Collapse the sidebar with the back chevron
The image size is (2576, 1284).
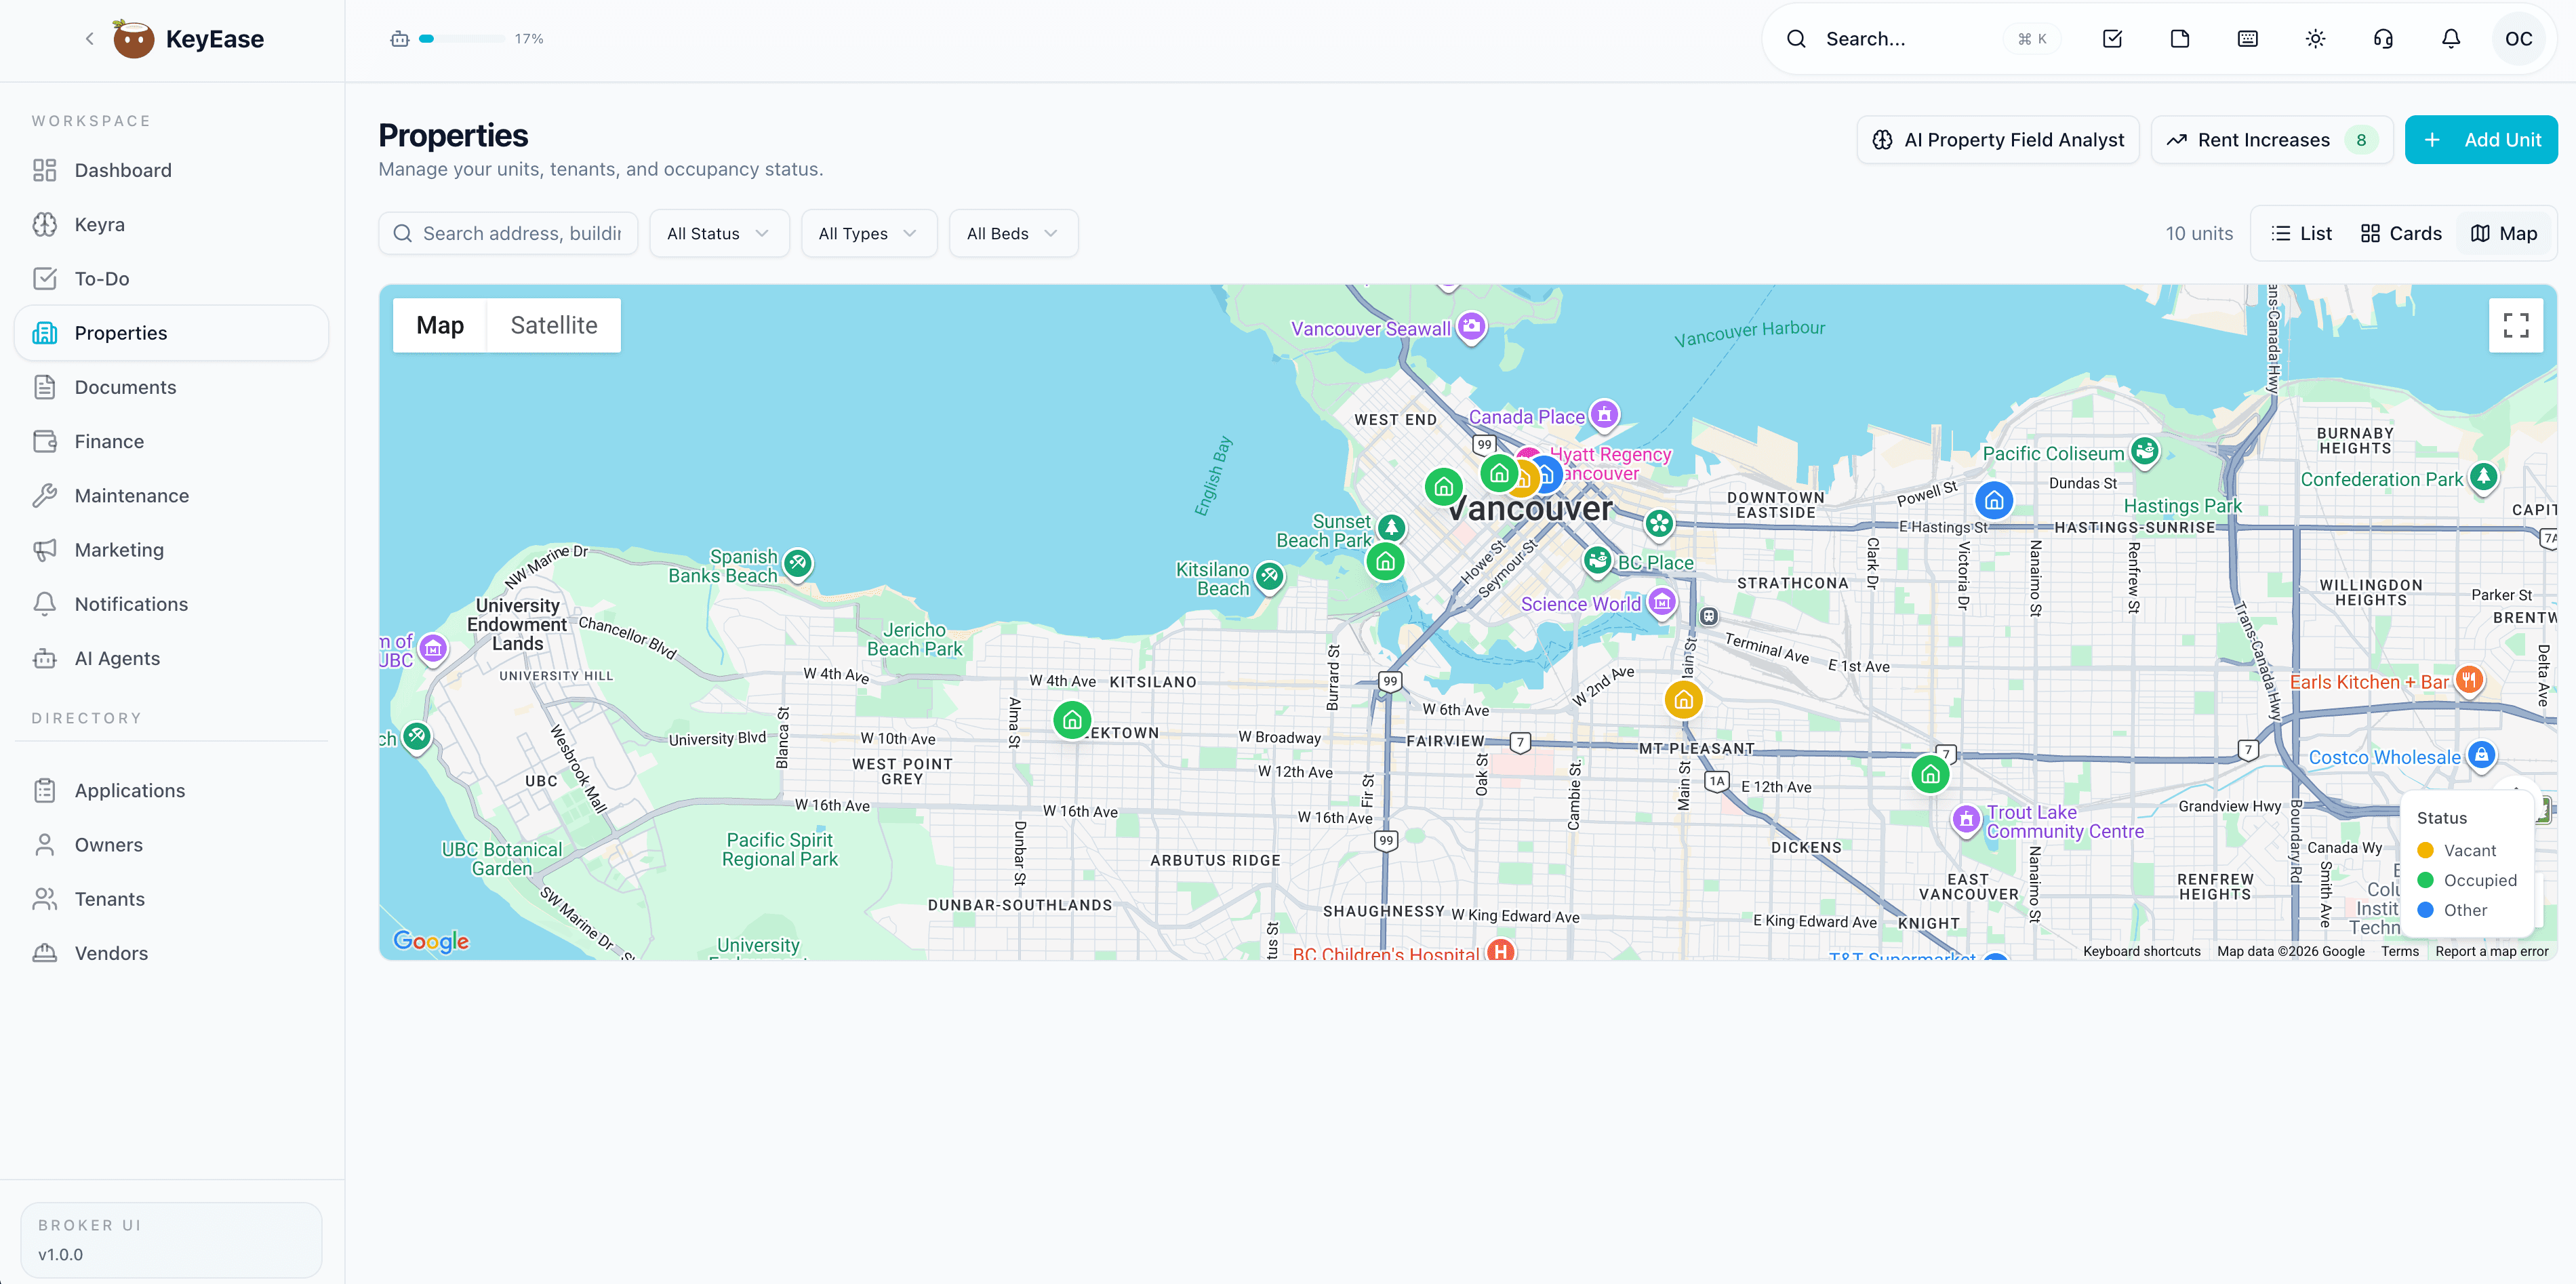point(89,38)
